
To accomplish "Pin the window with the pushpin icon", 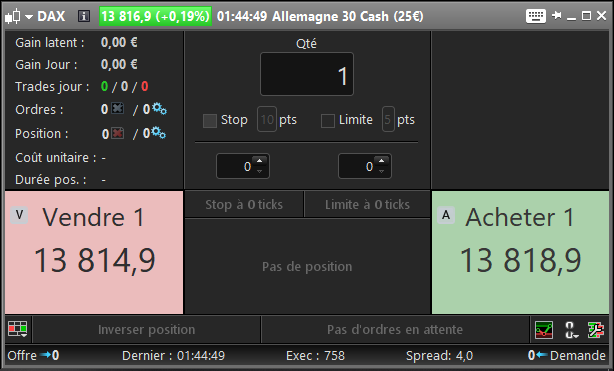I will coord(556,16).
